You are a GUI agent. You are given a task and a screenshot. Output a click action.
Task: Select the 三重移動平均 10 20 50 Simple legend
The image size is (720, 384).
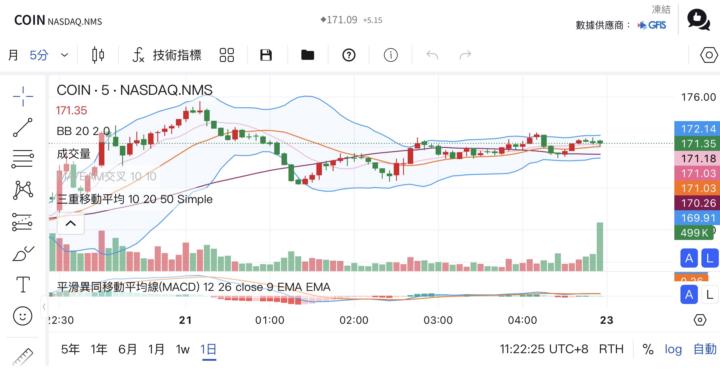coord(135,199)
